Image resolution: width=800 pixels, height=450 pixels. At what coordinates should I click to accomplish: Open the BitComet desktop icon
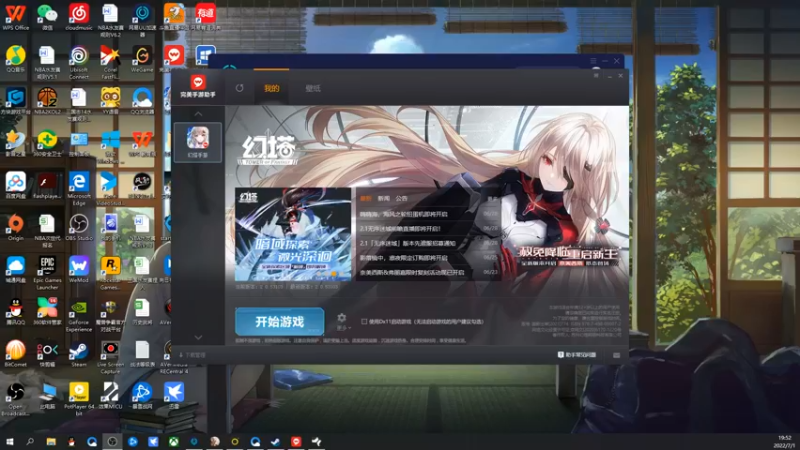coord(15,354)
